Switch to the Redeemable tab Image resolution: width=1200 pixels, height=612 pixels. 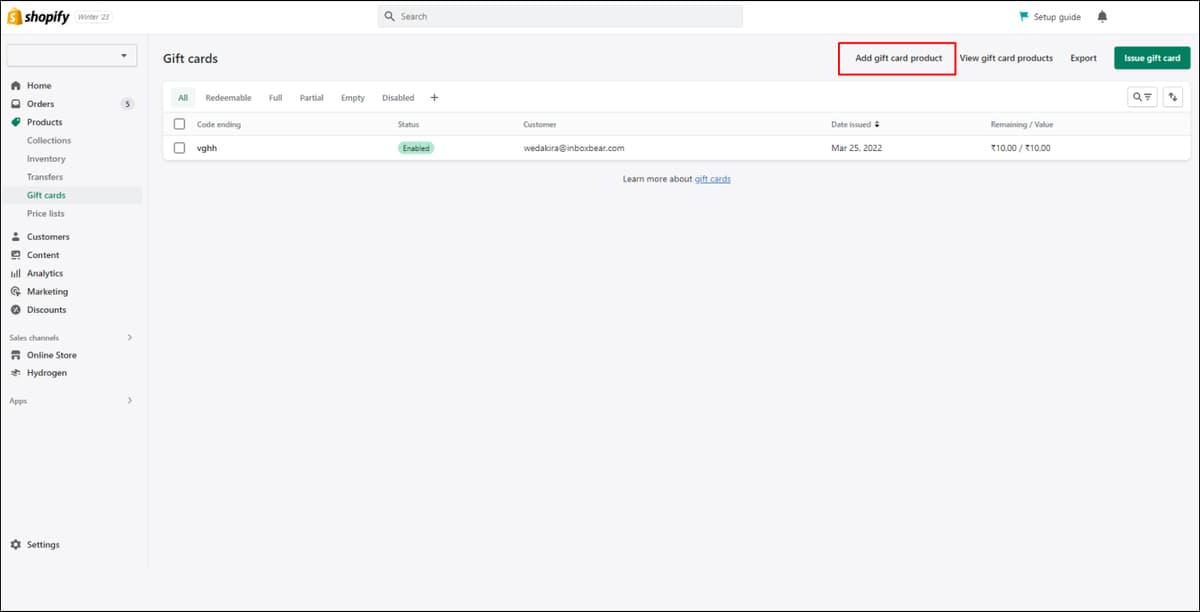click(x=228, y=98)
